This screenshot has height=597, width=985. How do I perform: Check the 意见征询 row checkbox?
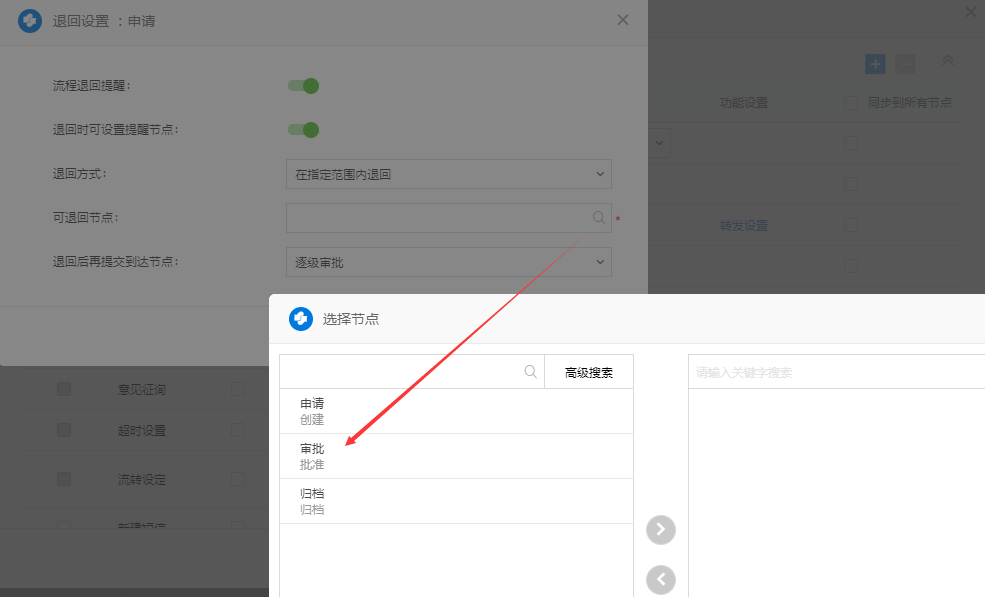(x=64, y=389)
